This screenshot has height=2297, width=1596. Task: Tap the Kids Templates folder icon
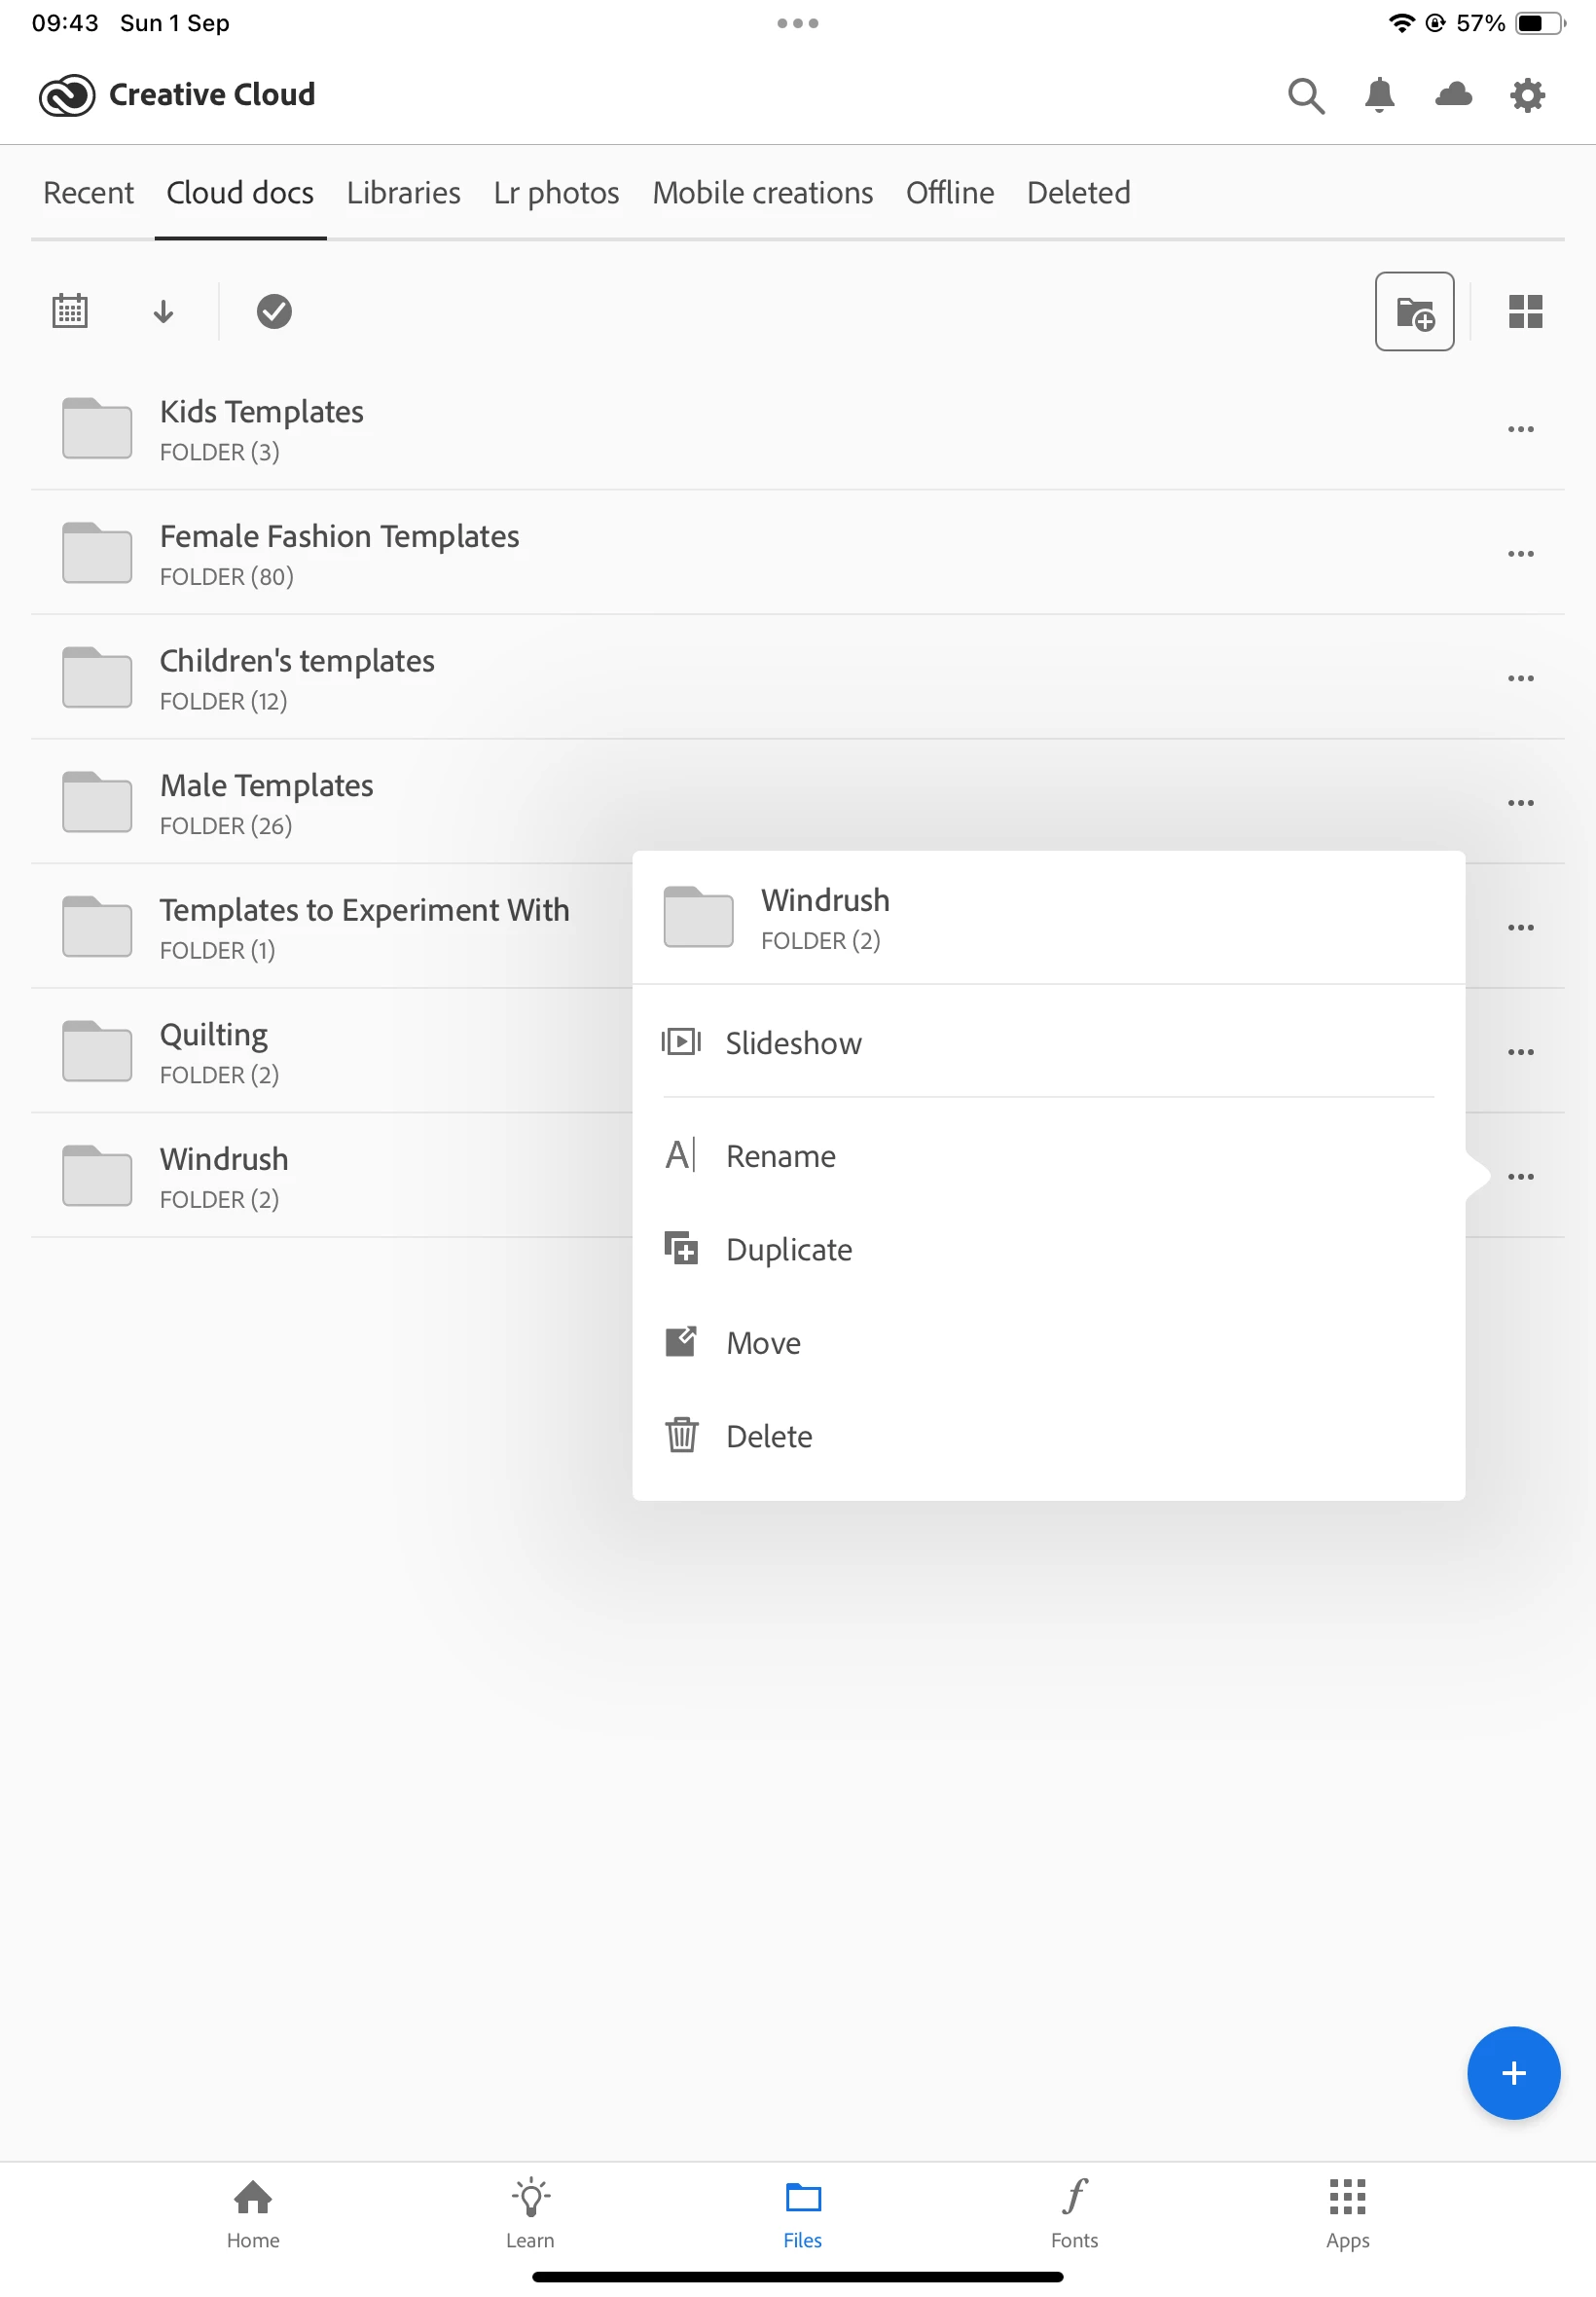click(x=97, y=428)
